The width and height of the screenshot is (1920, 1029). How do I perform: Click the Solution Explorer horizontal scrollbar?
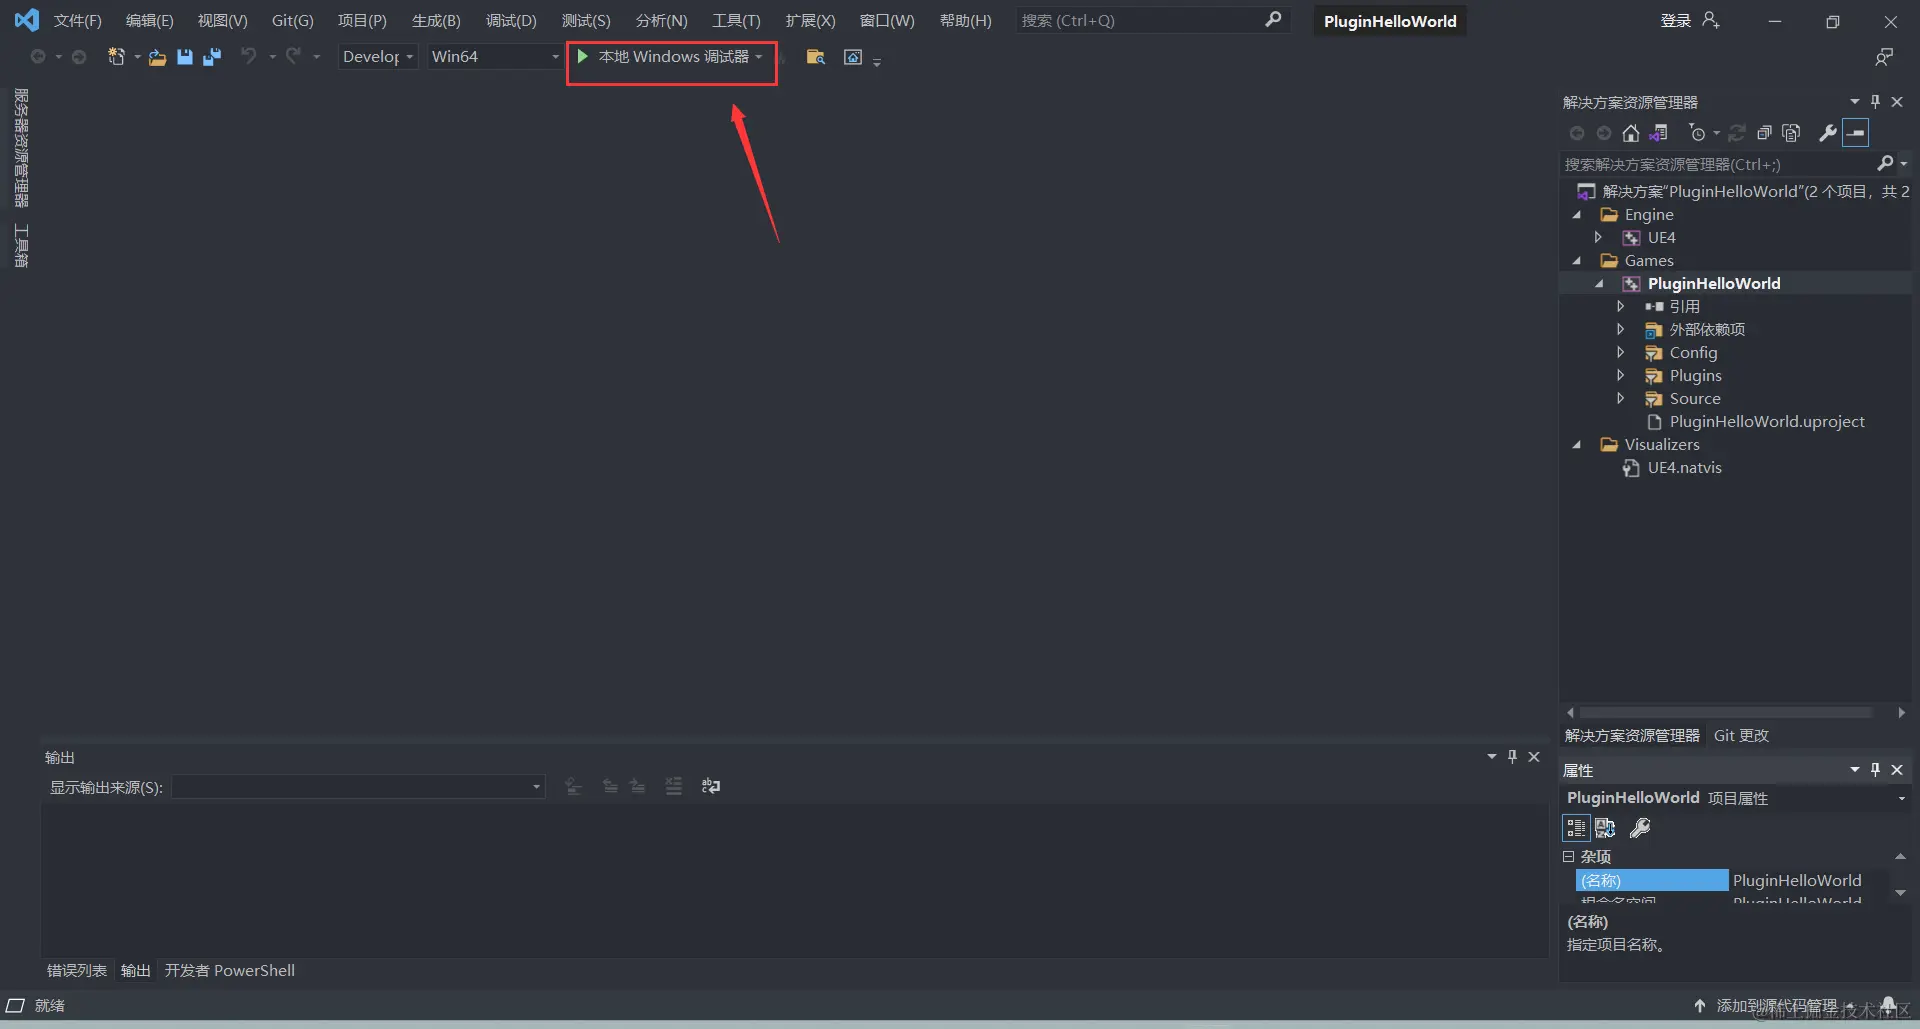[x=1726, y=713]
